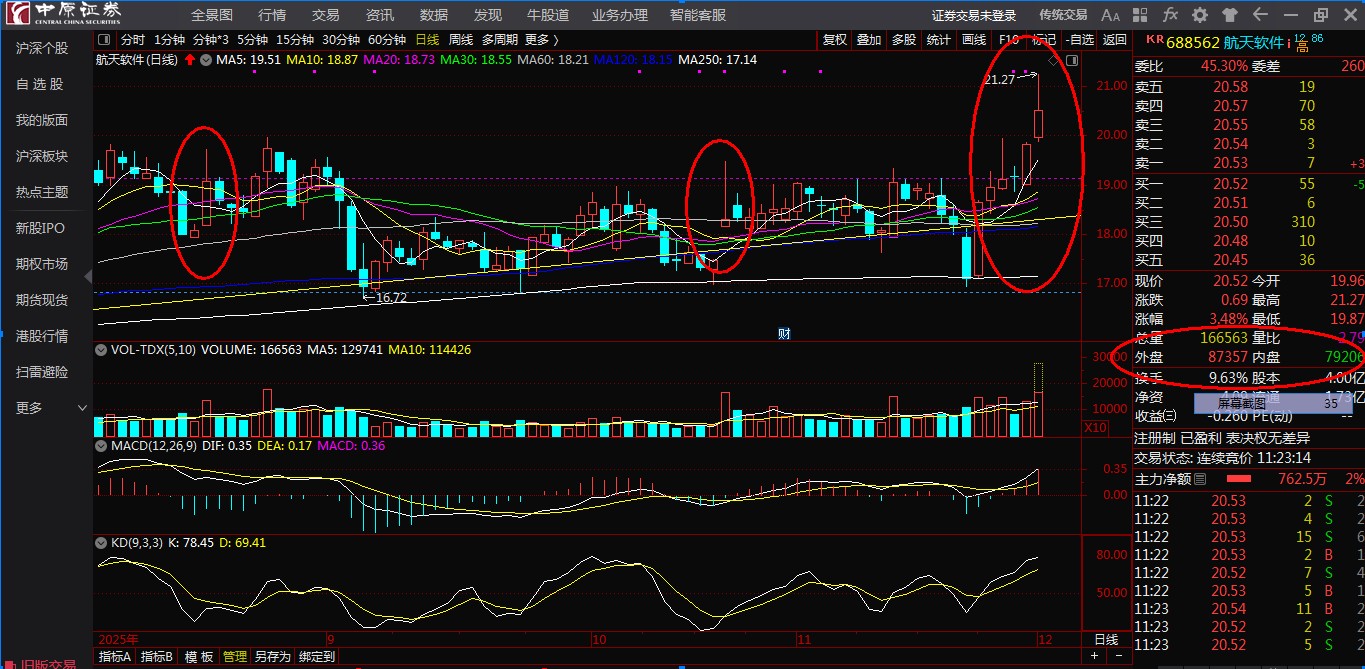Click the back arrow icon in title bar
The image size is (1365, 669).
click(1259, 15)
